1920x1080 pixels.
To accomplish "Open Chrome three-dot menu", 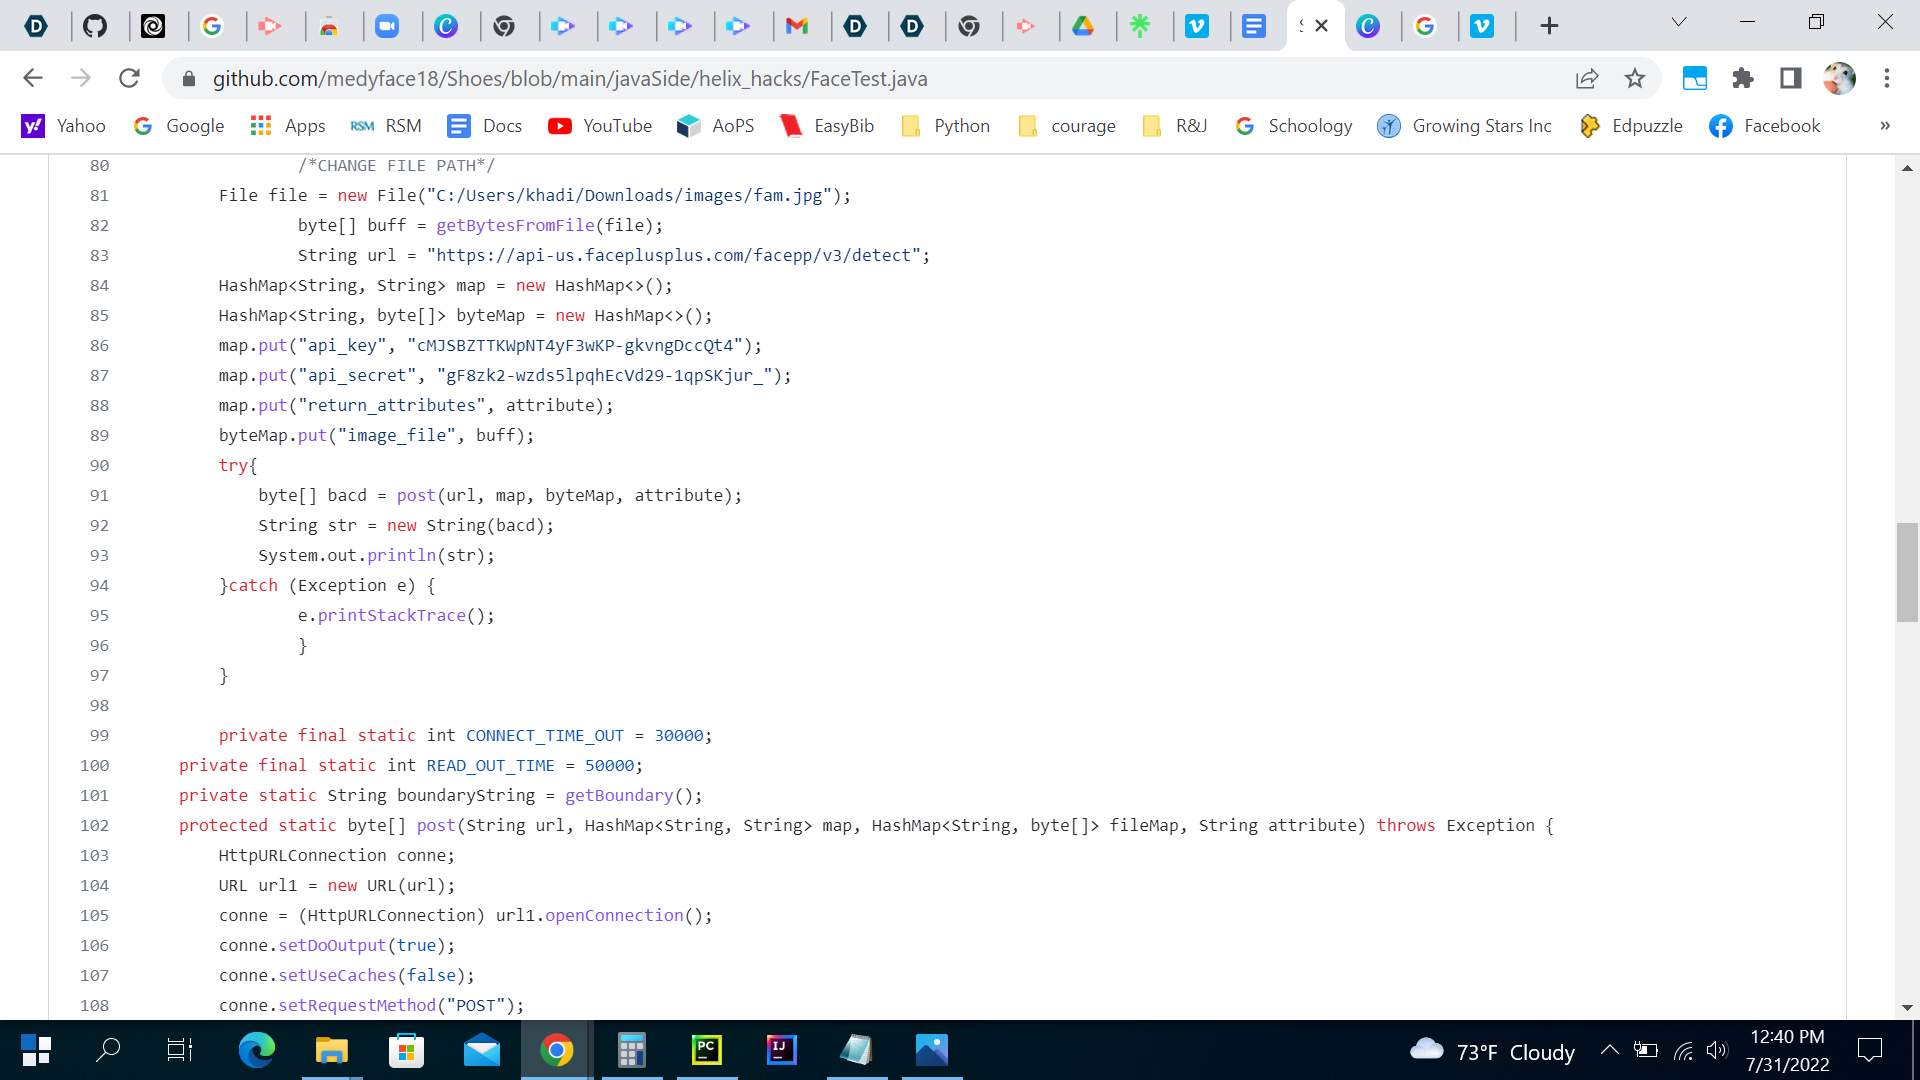I will tap(1887, 78).
